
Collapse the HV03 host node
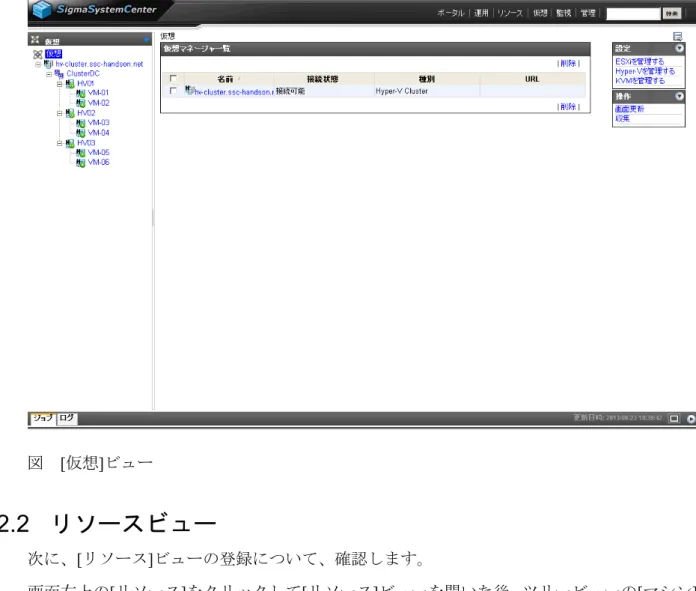click(x=59, y=143)
